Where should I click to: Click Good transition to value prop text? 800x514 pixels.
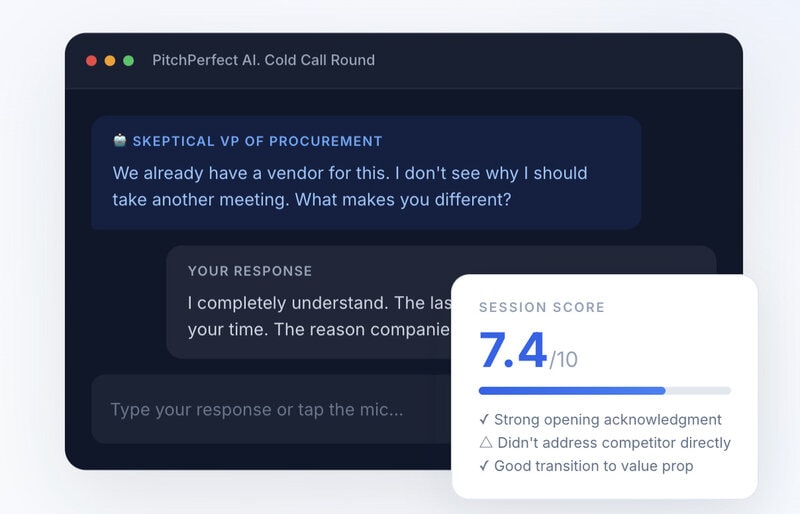[594, 466]
